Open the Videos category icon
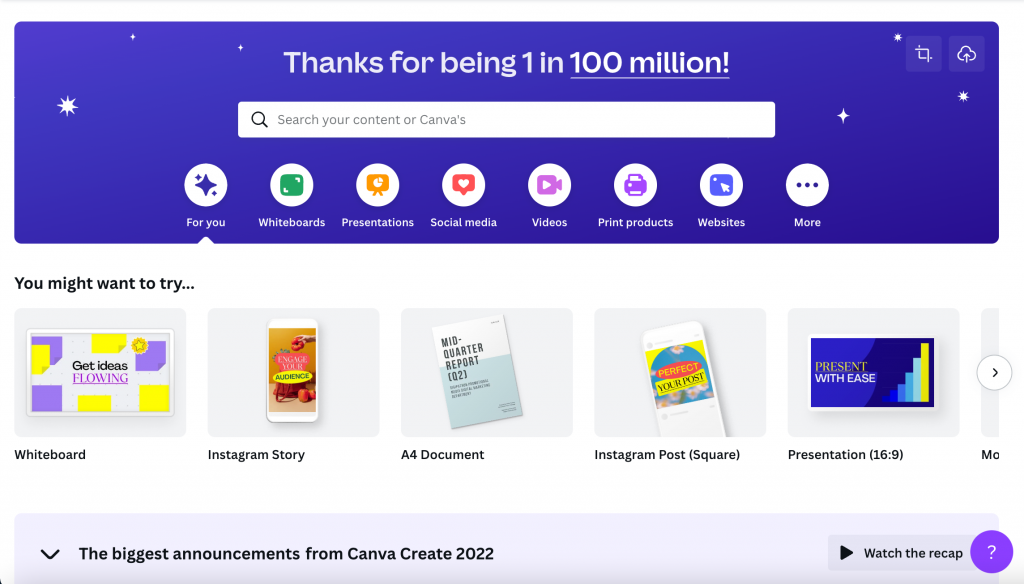 549,185
